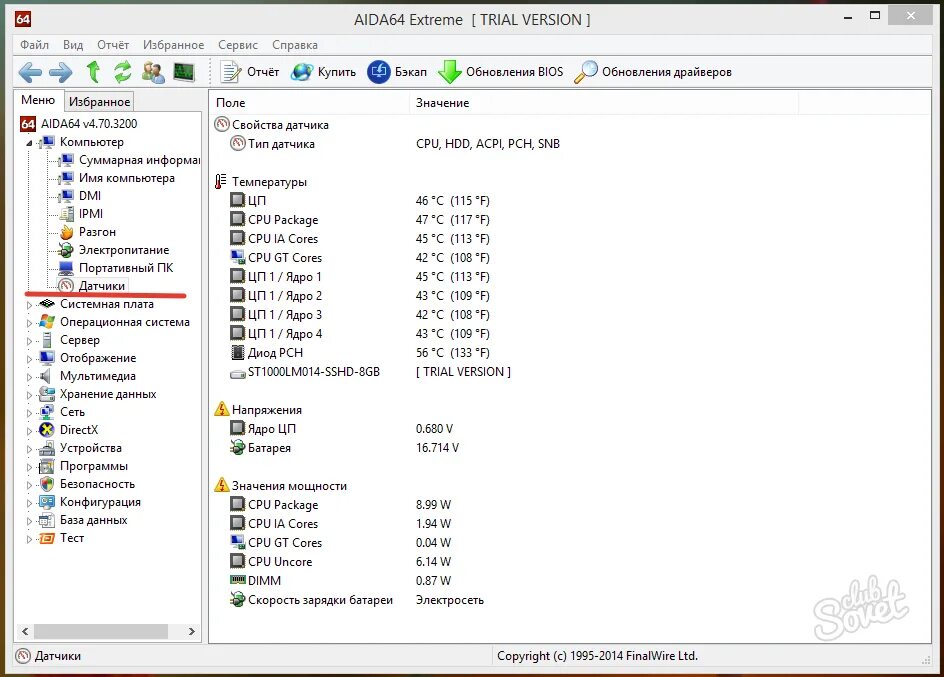Select the DIMM power row
The width and height of the screenshot is (944, 677).
340,581
